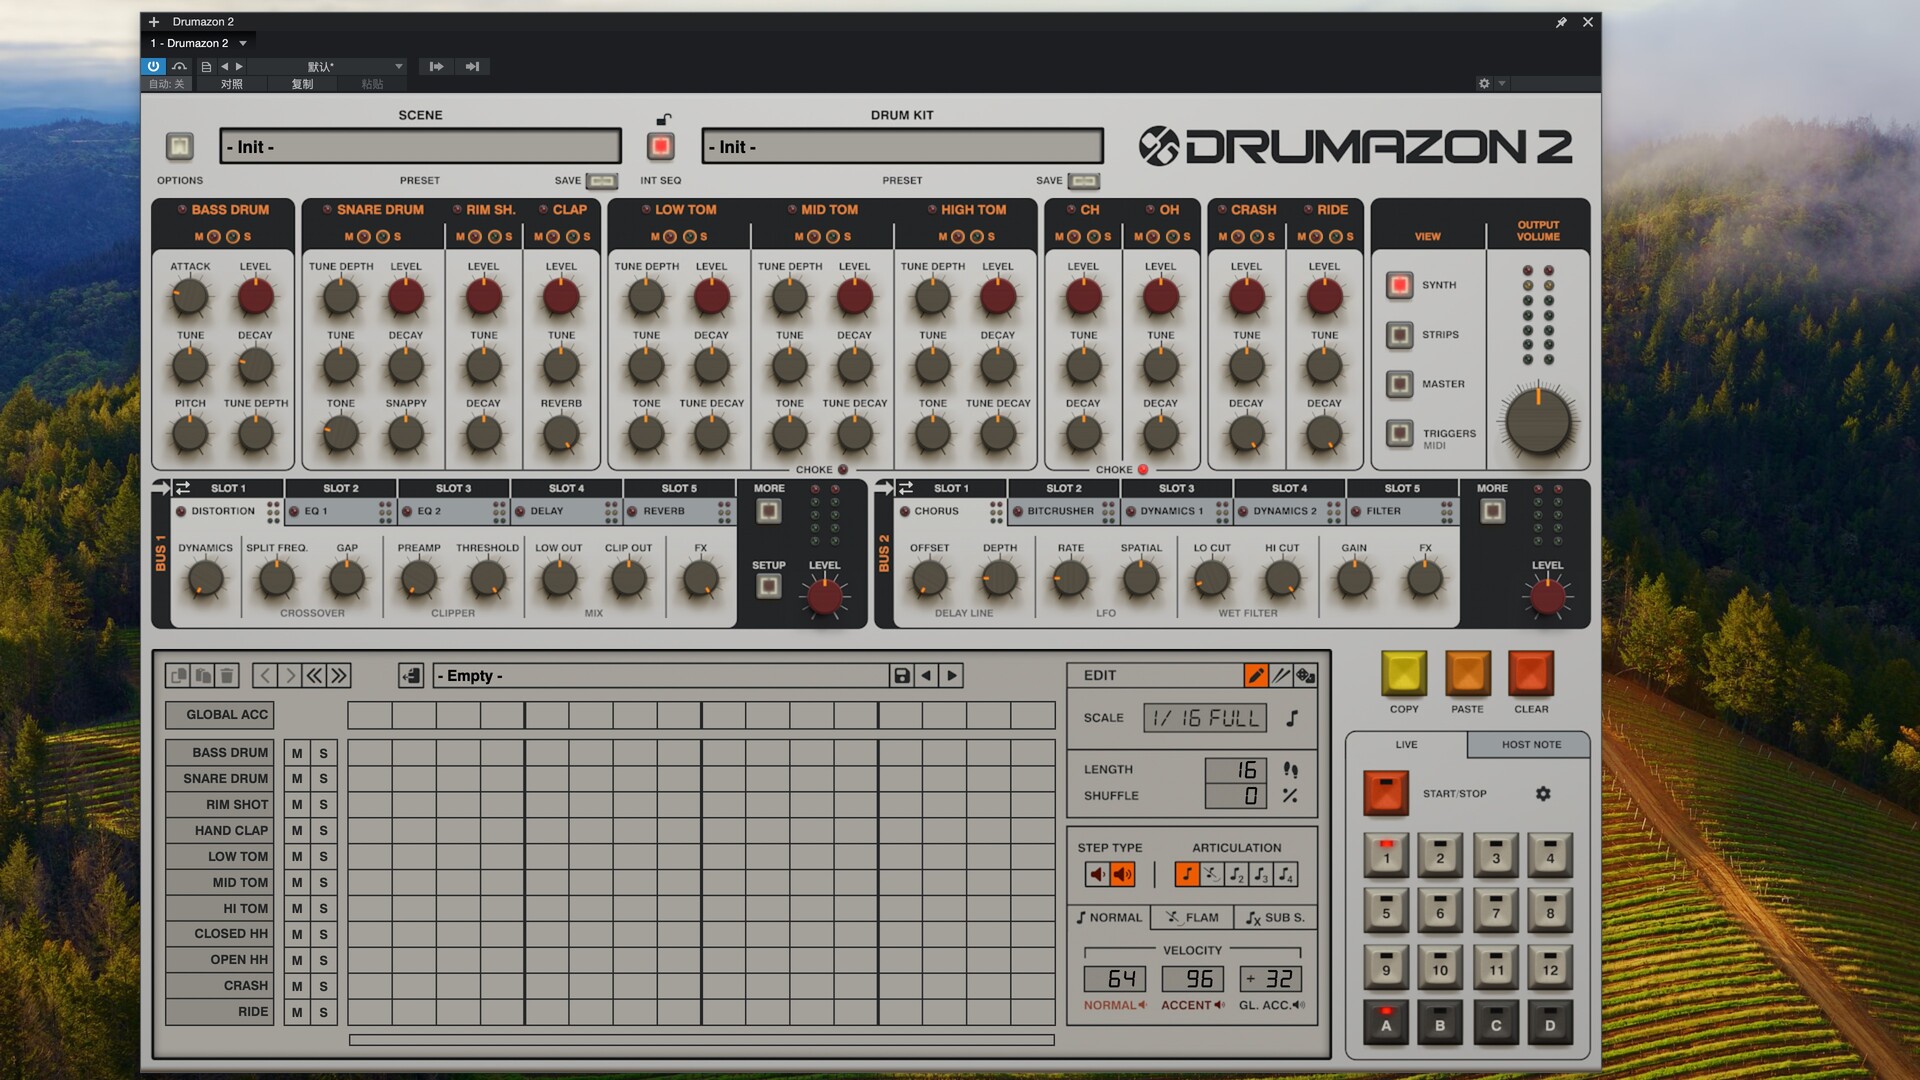Image resolution: width=1920 pixels, height=1080 pixels.
Task: Click the Bass Drum Level knob
Action: click(x=255, y=297)
